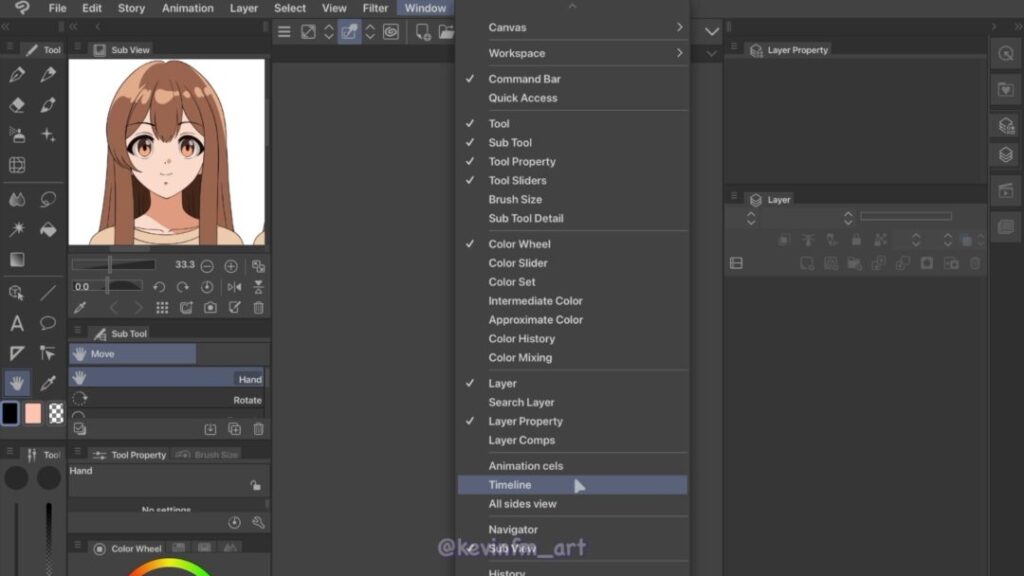Select the Rotate sub tool
Screen dimensions: 1024x576
tap(168, 400)
